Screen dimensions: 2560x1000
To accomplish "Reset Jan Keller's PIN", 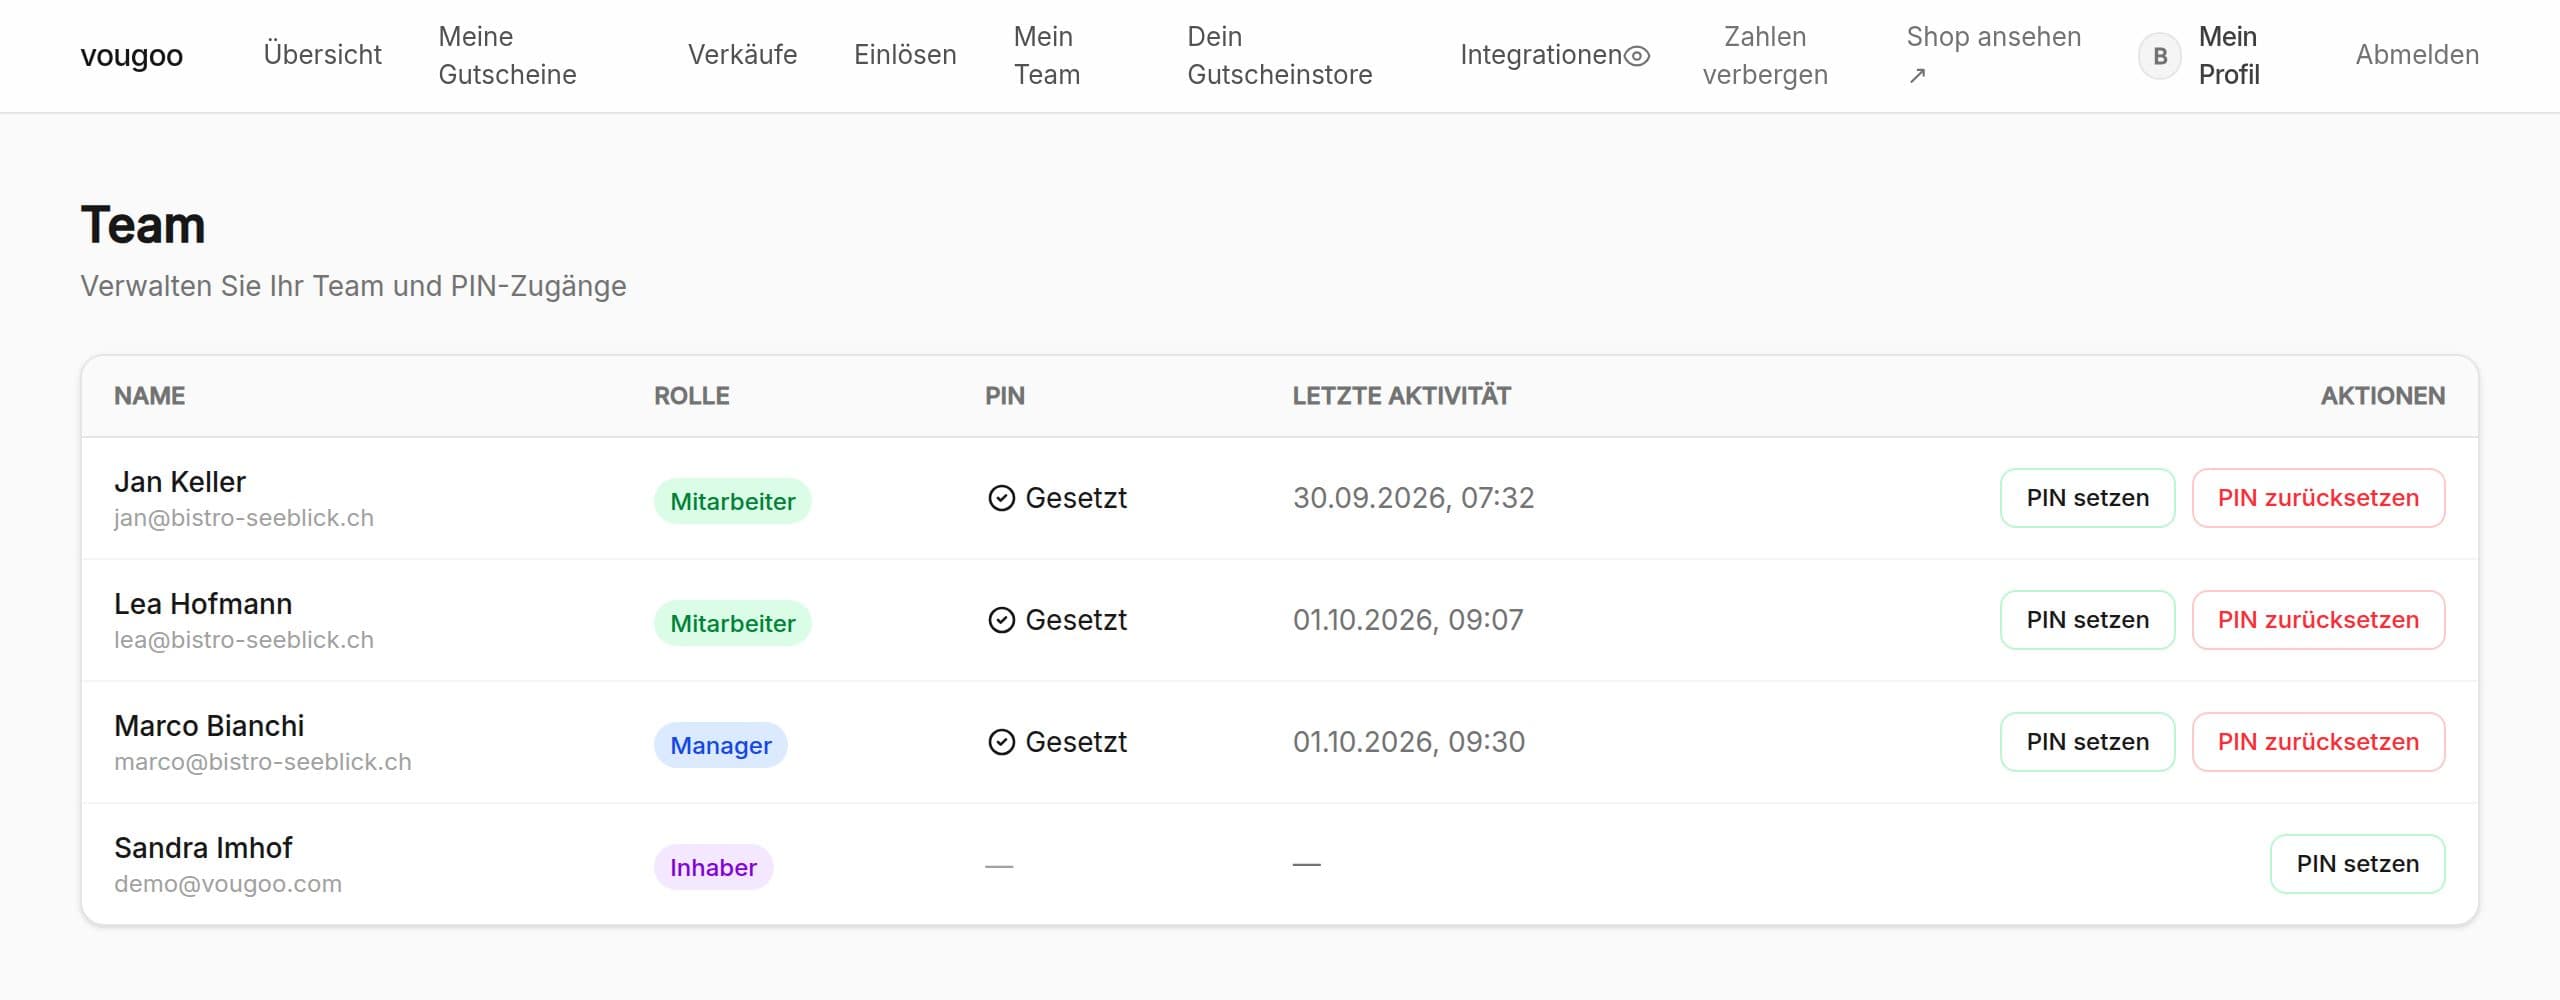I will tap(2318, 498).
